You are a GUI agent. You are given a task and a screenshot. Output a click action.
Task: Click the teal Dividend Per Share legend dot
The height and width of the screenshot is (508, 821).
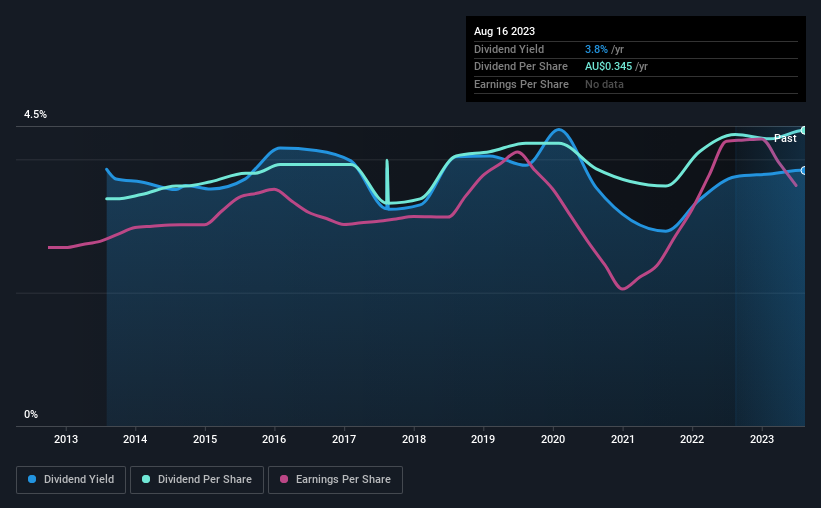[x=146, y=479]
